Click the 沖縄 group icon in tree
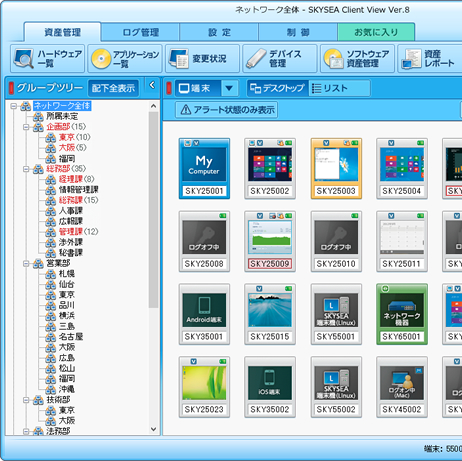The image size is (462, 461). coord(51,389)
